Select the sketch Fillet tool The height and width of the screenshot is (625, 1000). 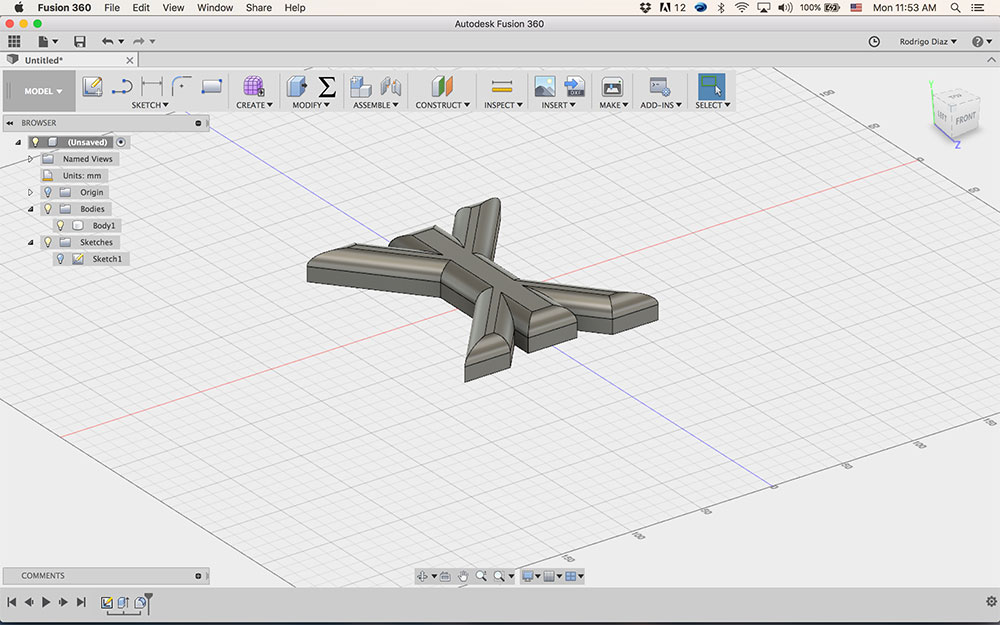click(x=181, y=86)
